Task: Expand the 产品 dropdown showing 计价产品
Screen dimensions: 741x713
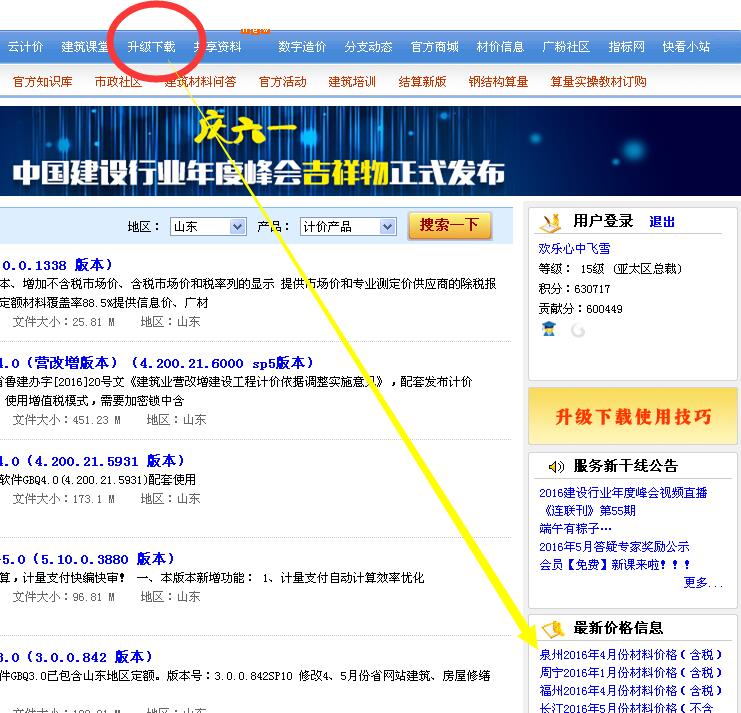Action: (x=347, y=227)
